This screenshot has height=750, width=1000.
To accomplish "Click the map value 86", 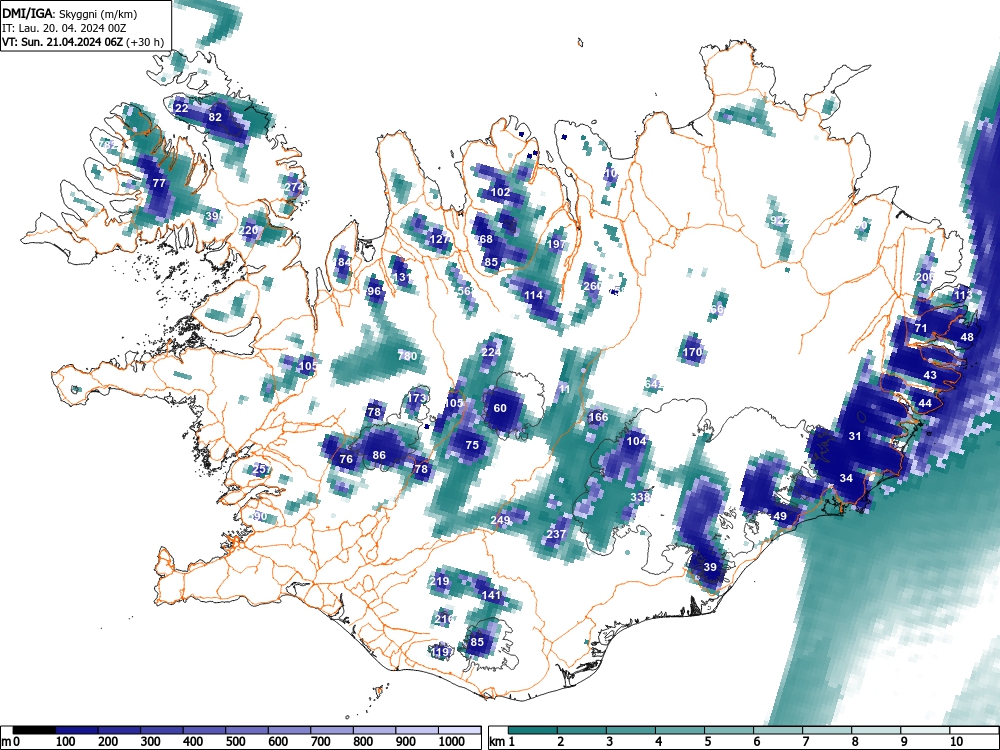I will click(379, 455).
